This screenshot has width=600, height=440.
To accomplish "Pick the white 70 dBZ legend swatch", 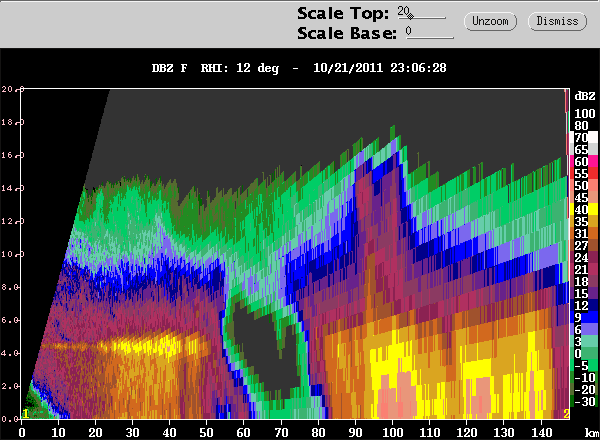I will tap(584, 137).
